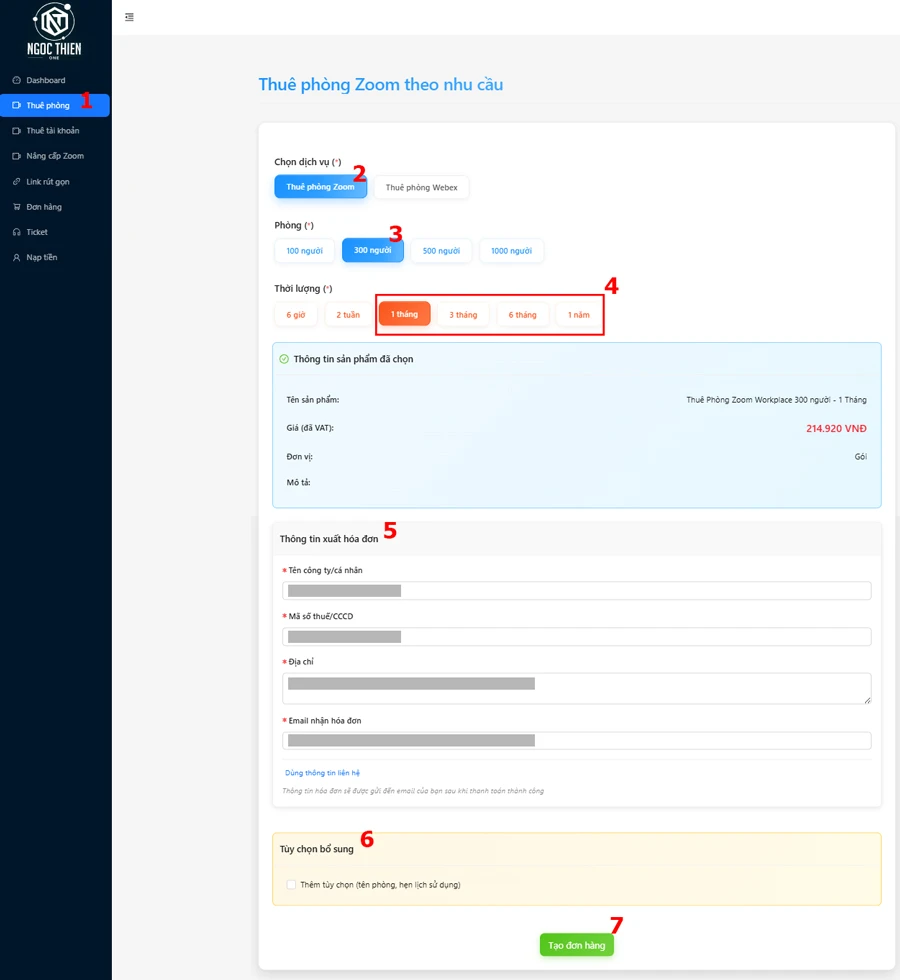Click the Nâng cấp Zoom sidebar icon
900x980 pixels.
(x=16, y=156)
